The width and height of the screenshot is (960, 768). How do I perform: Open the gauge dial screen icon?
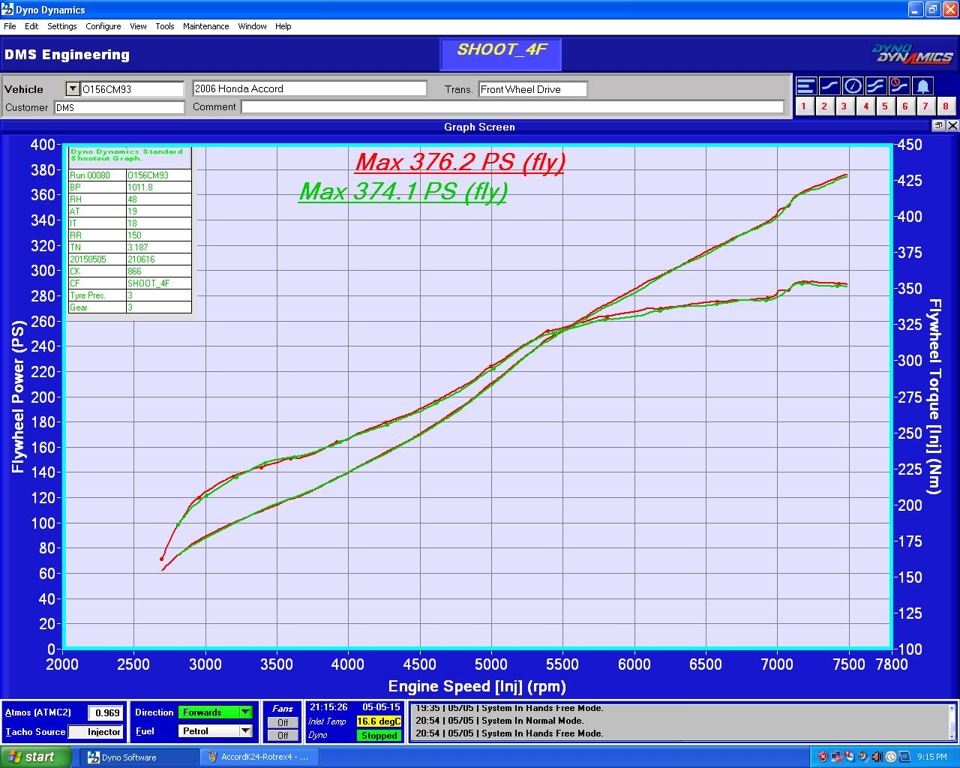(853, 86)
